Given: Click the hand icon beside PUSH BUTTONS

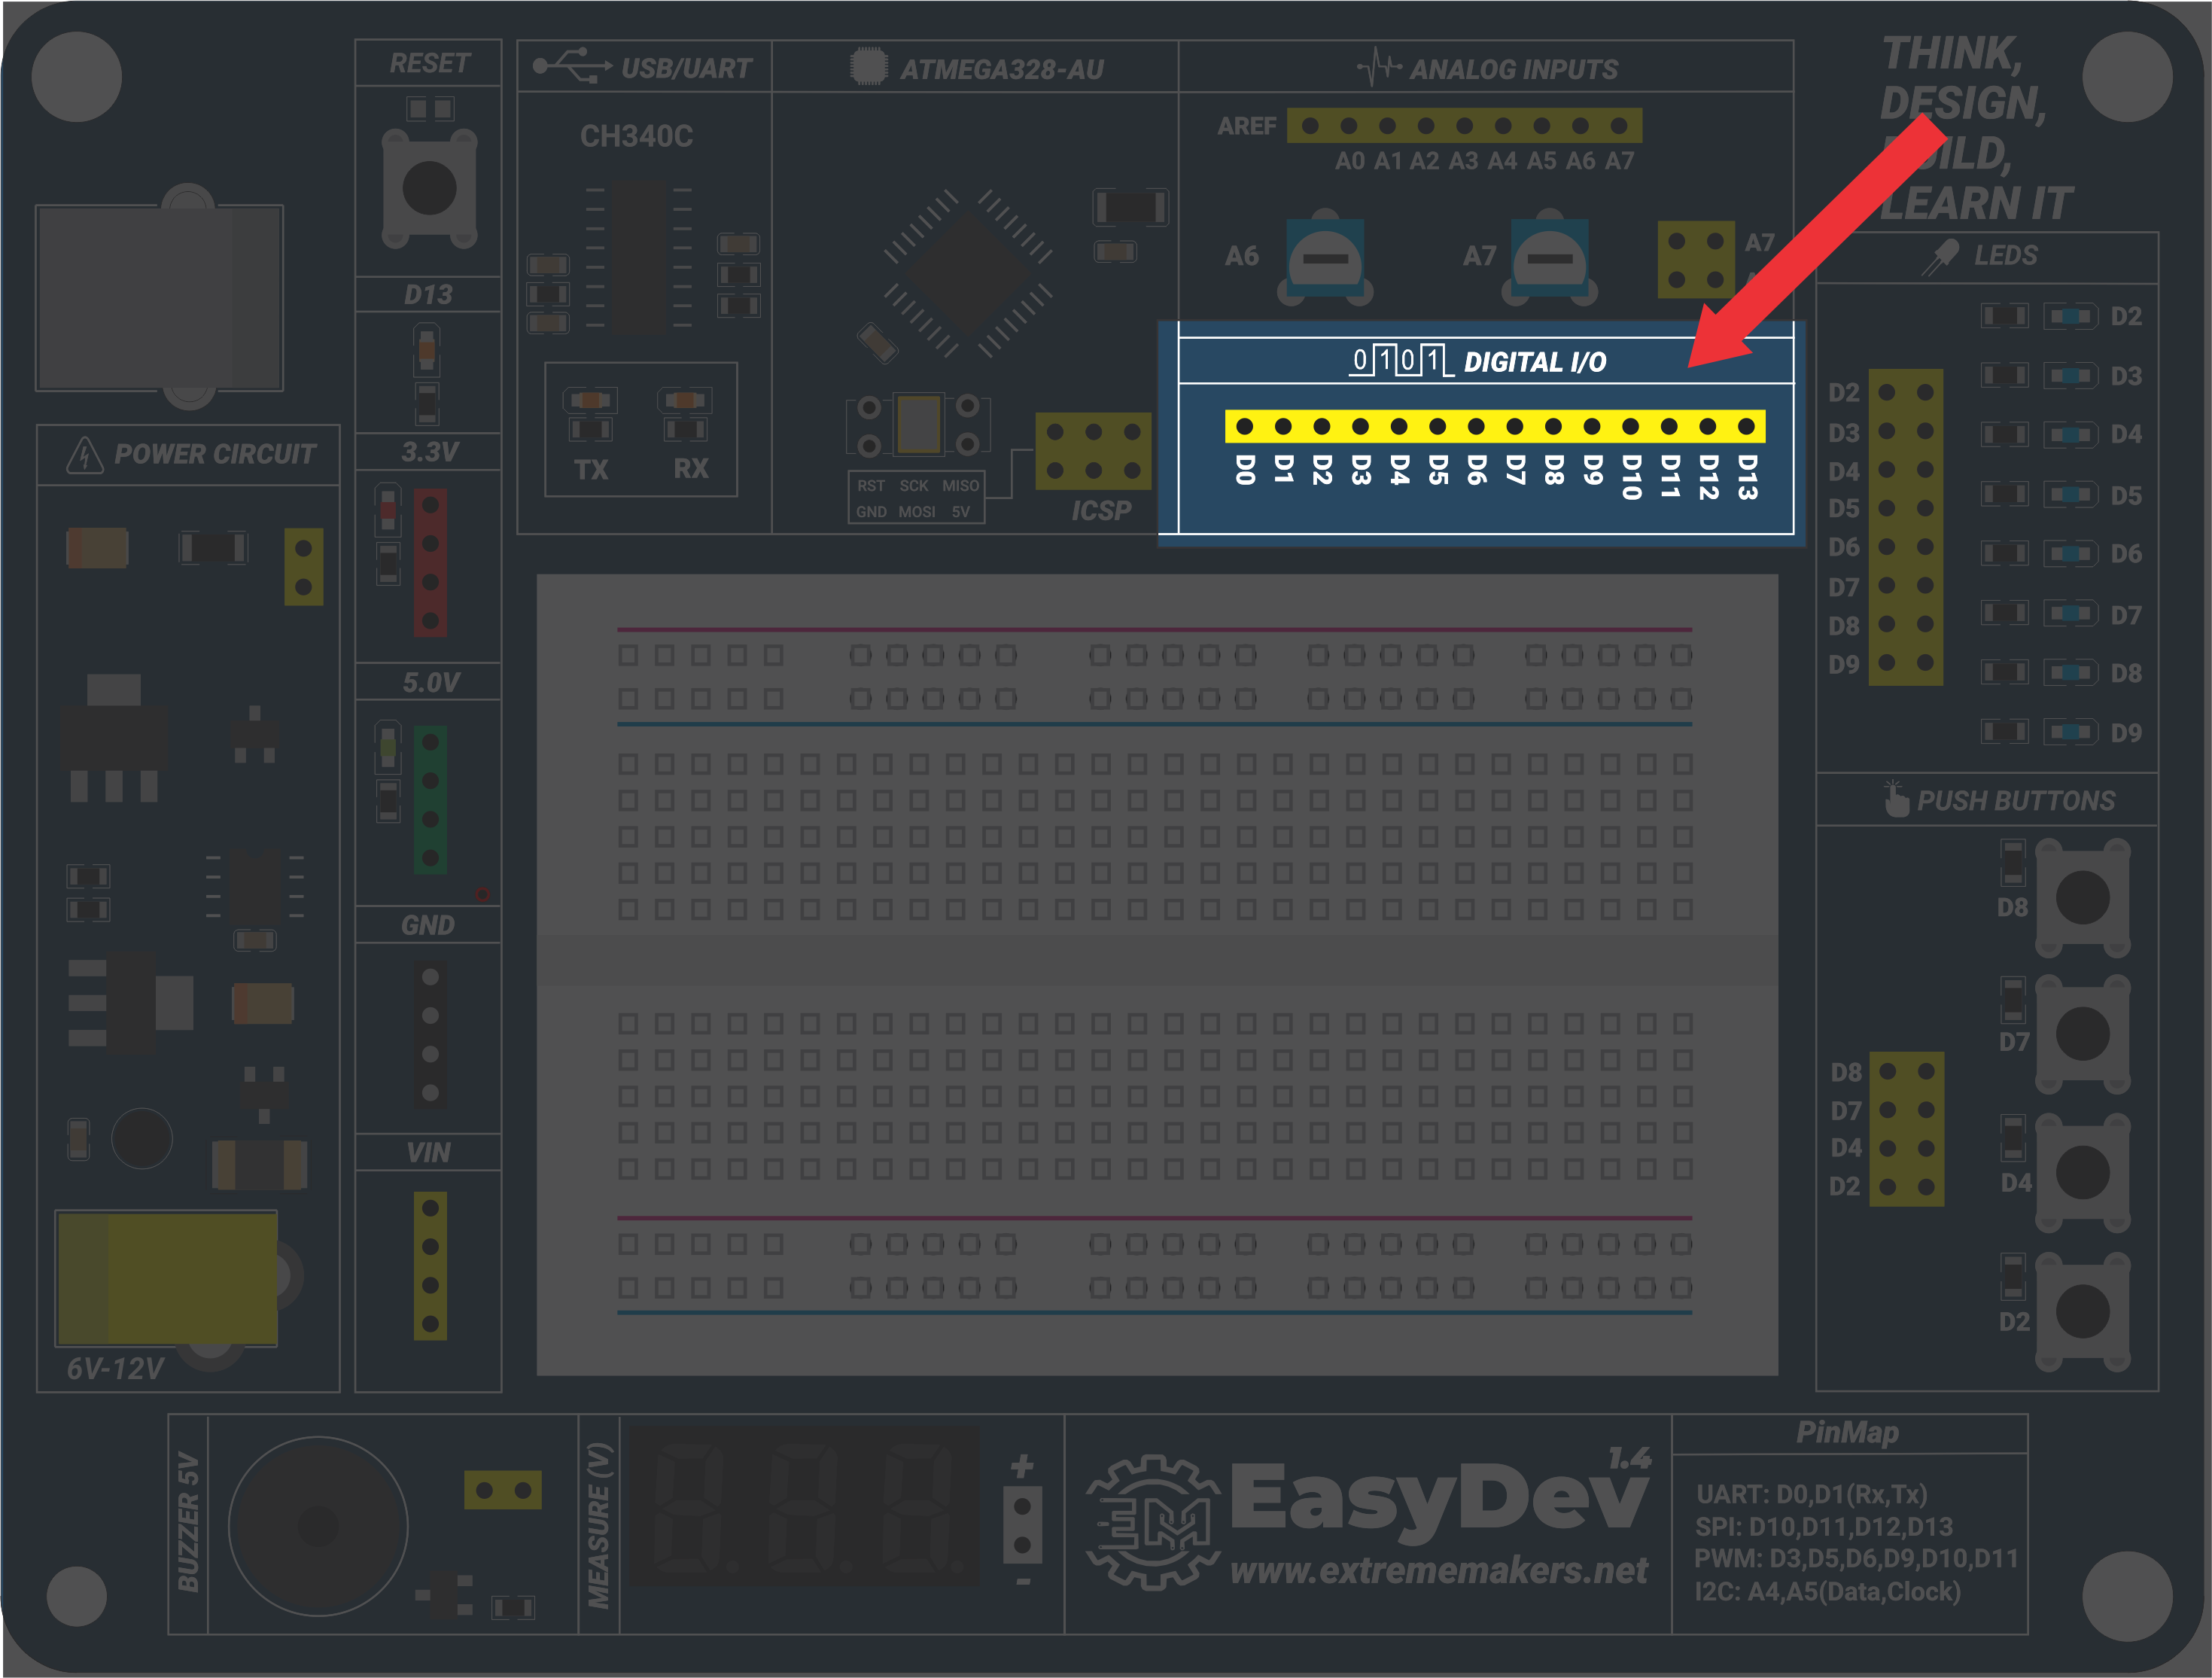Looking at the screenshot, I should (1895, 799).
